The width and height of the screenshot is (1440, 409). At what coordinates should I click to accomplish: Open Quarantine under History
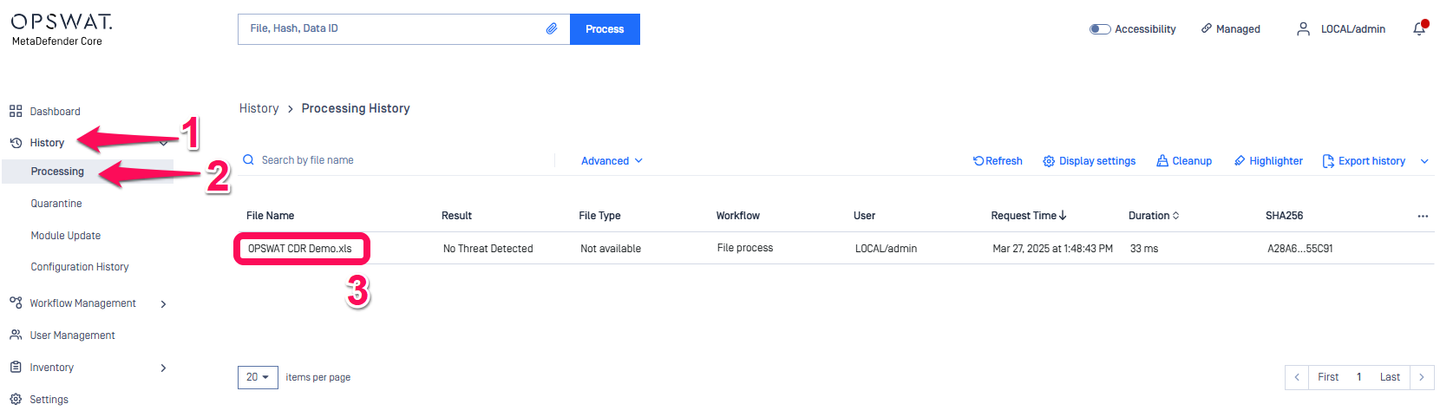tap(56, 203)
